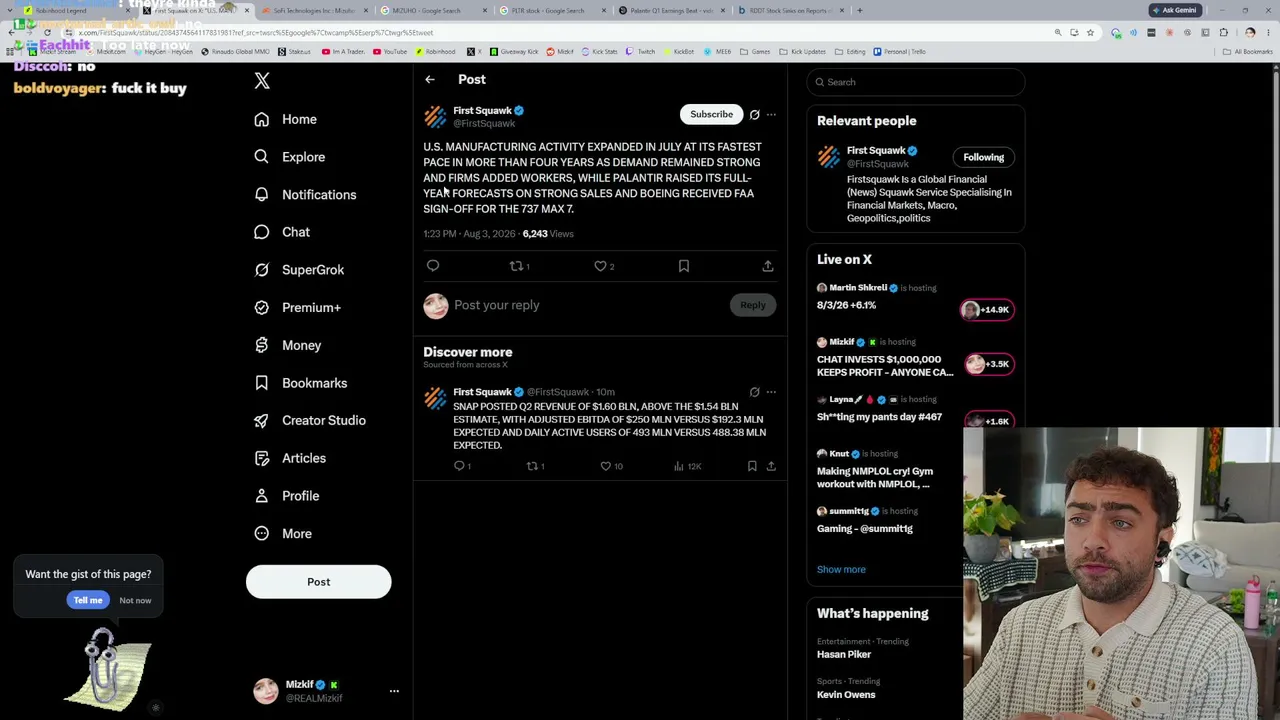The width and height of the screenshot is (1280, 720).
Task: Open Creator Studio in the sidebar
Action: point(310,421)
